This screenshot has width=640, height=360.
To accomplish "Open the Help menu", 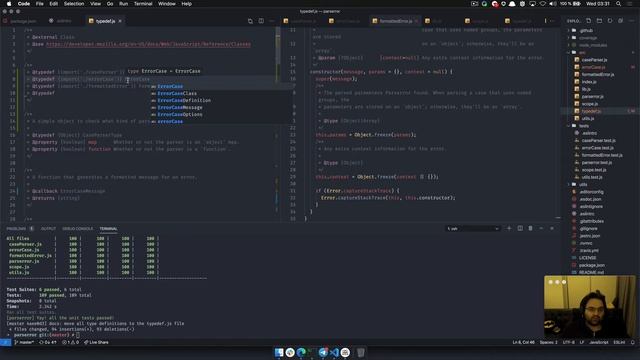I will click(x=187, y=4).
